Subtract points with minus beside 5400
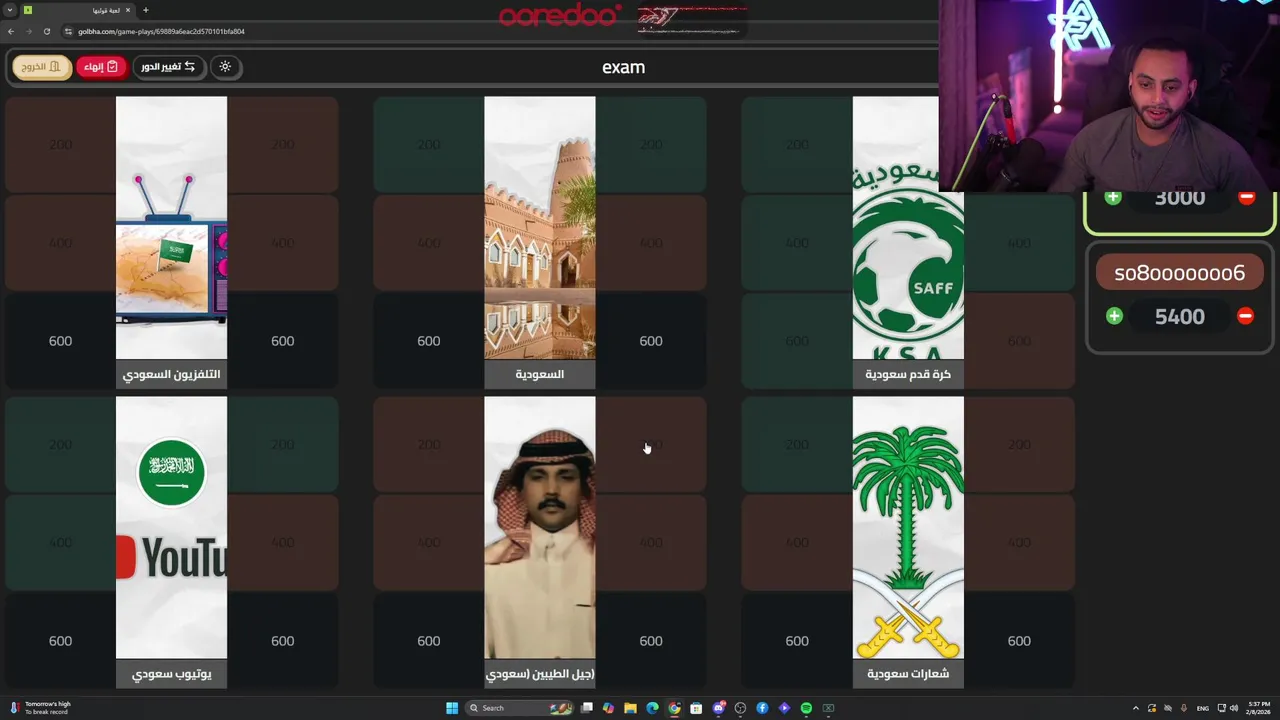 (1245, 316)
